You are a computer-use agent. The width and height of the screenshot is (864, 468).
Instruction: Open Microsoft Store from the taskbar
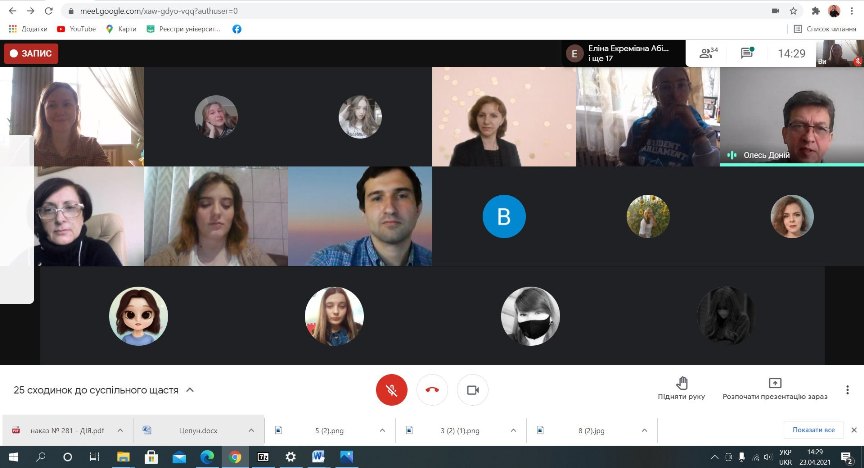(x=151, y=457)
